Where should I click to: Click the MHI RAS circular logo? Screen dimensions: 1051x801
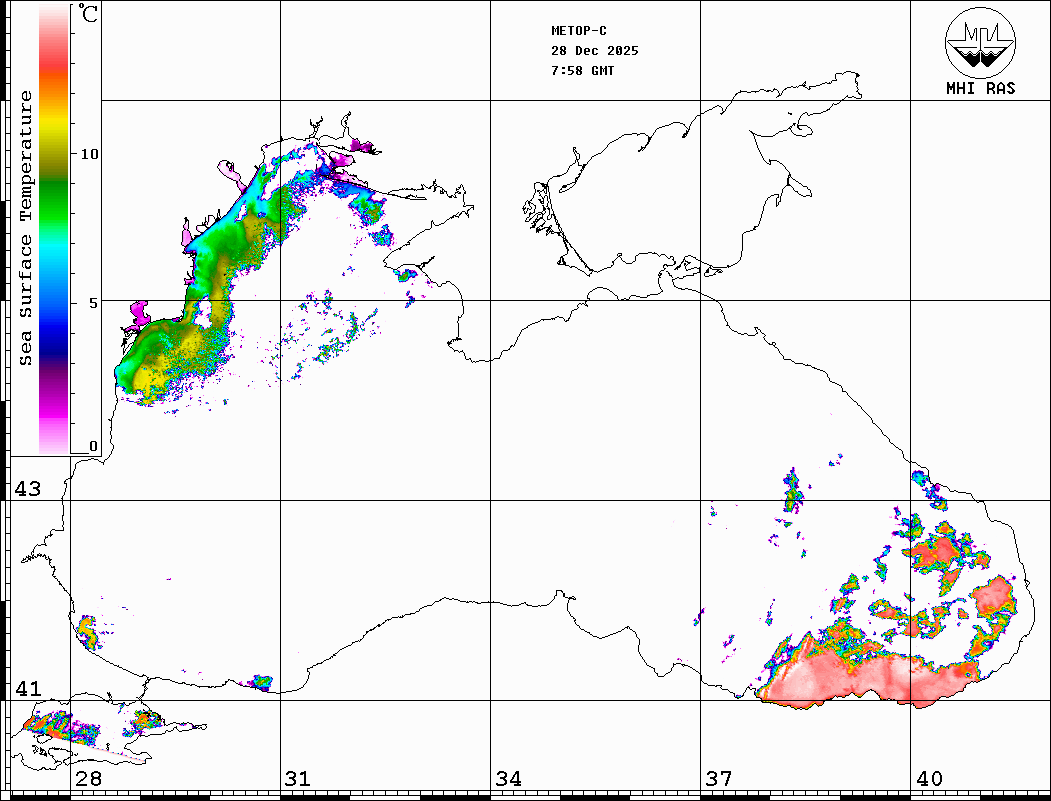coord(980,42)
